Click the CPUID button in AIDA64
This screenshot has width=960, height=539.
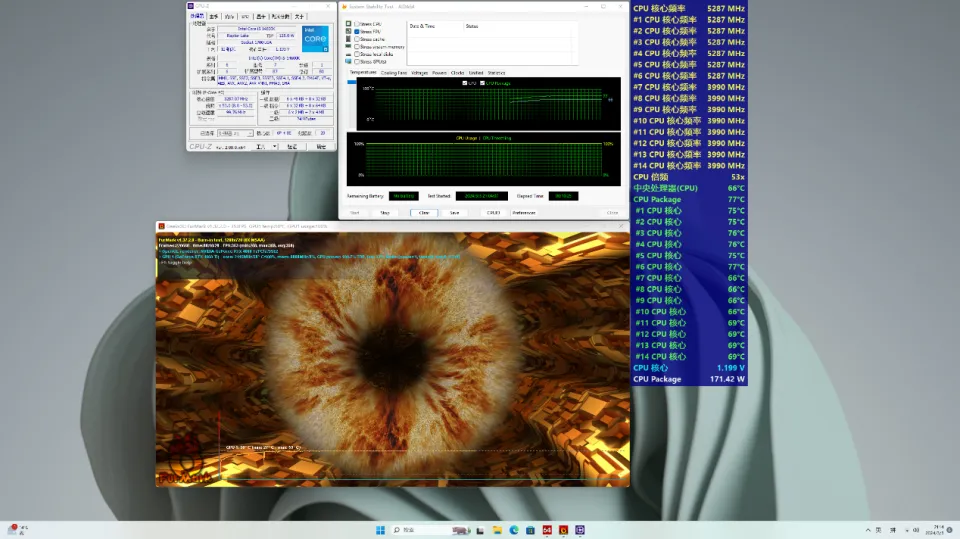coord(493,213)
